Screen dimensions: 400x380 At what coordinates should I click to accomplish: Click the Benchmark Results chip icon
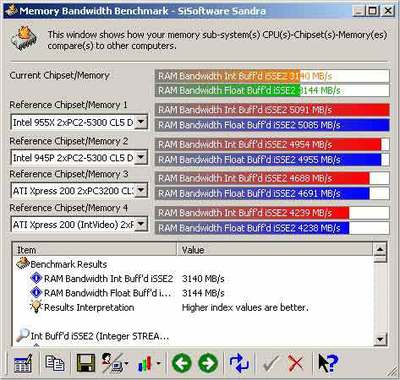click(x=23, y=264)
